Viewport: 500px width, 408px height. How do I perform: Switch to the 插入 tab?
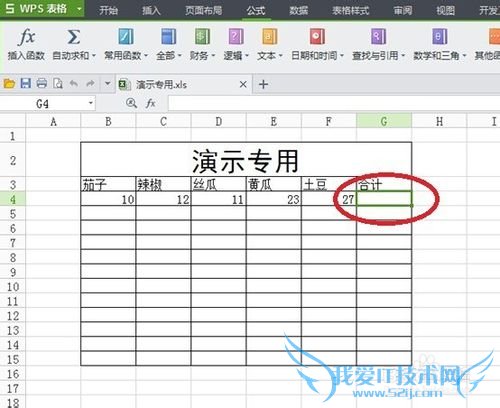tap(151, 10)
